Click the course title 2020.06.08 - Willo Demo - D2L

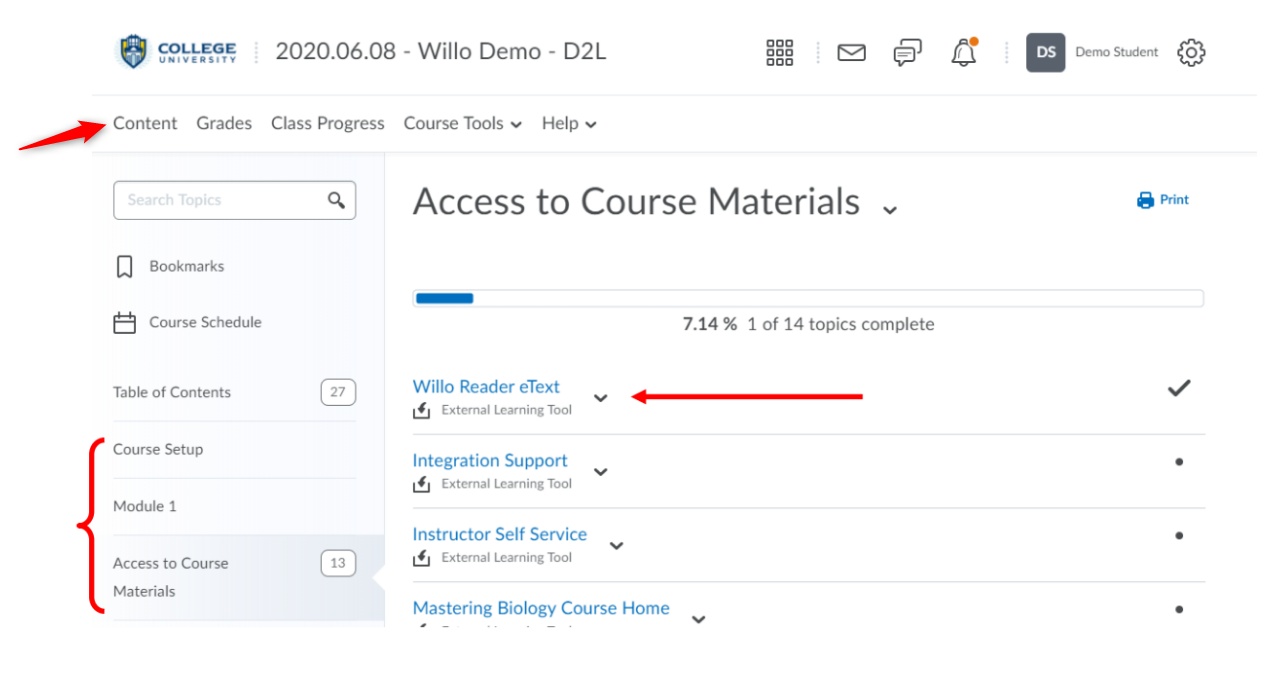[x=441, y=52]
